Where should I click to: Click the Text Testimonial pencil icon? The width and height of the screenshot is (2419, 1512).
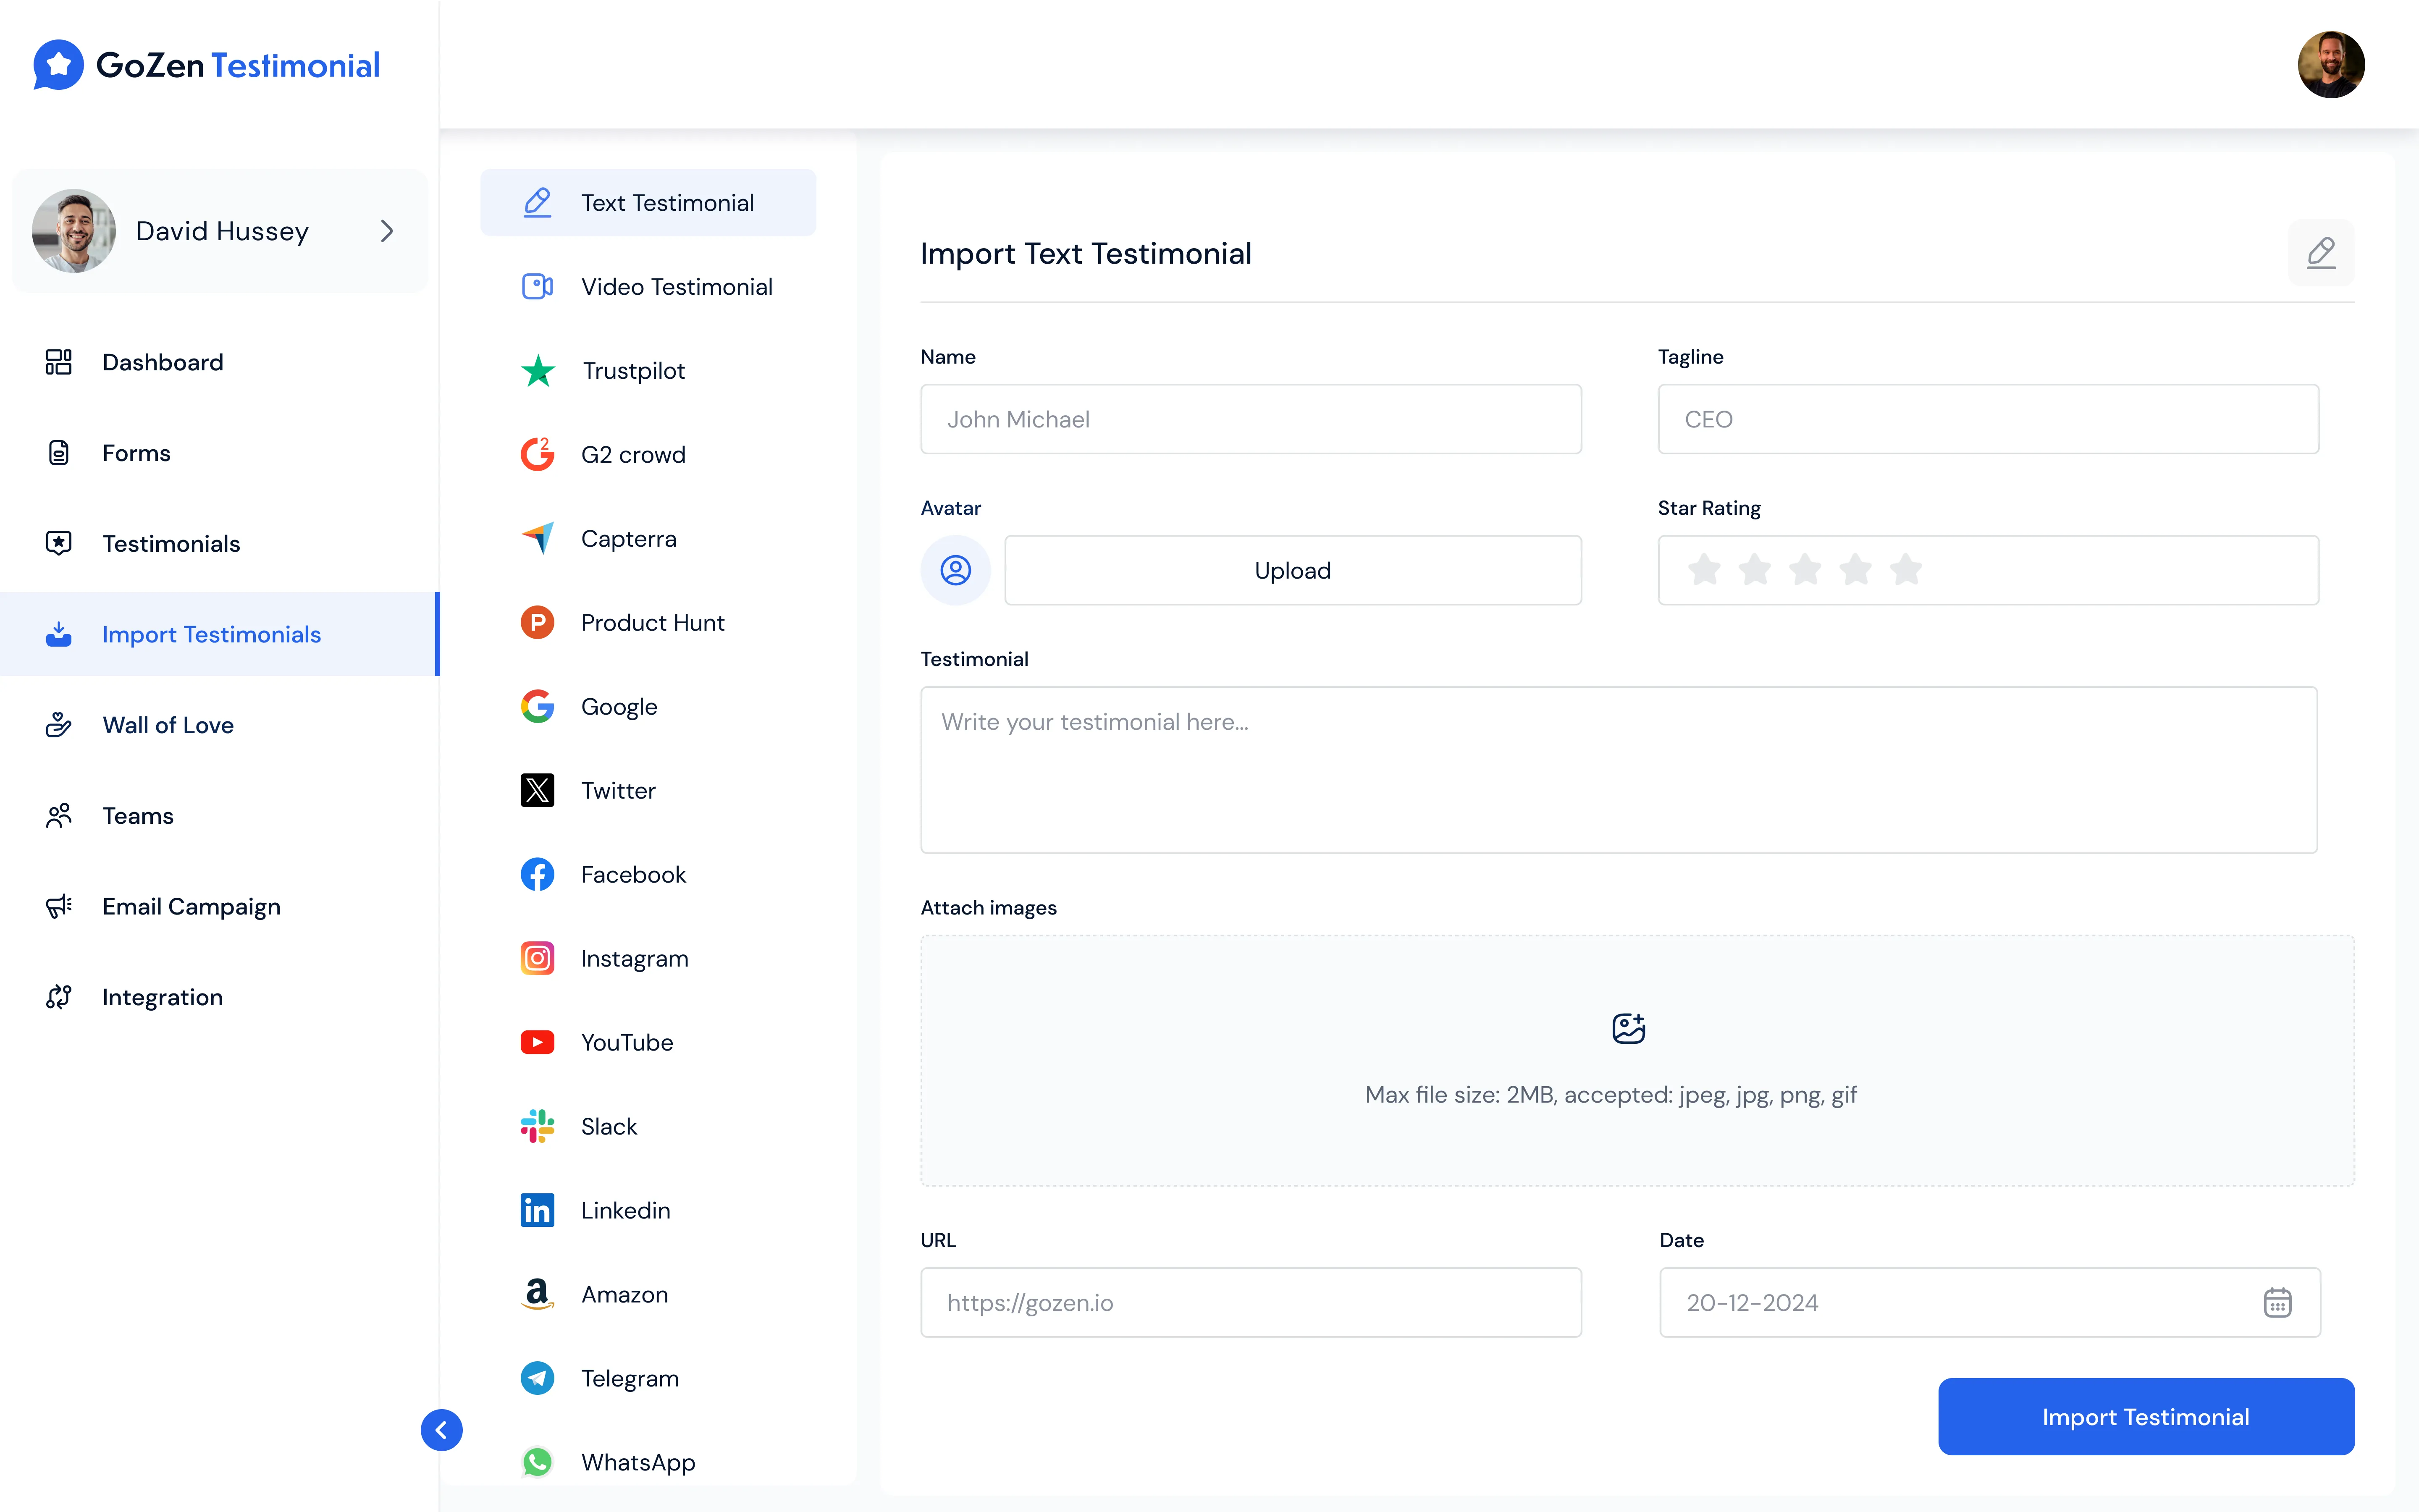(x=537, y=203)
